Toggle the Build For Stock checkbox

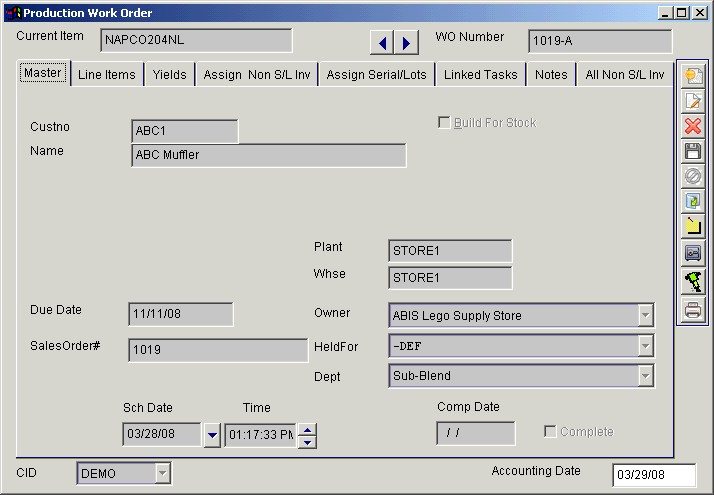(444, 123)
